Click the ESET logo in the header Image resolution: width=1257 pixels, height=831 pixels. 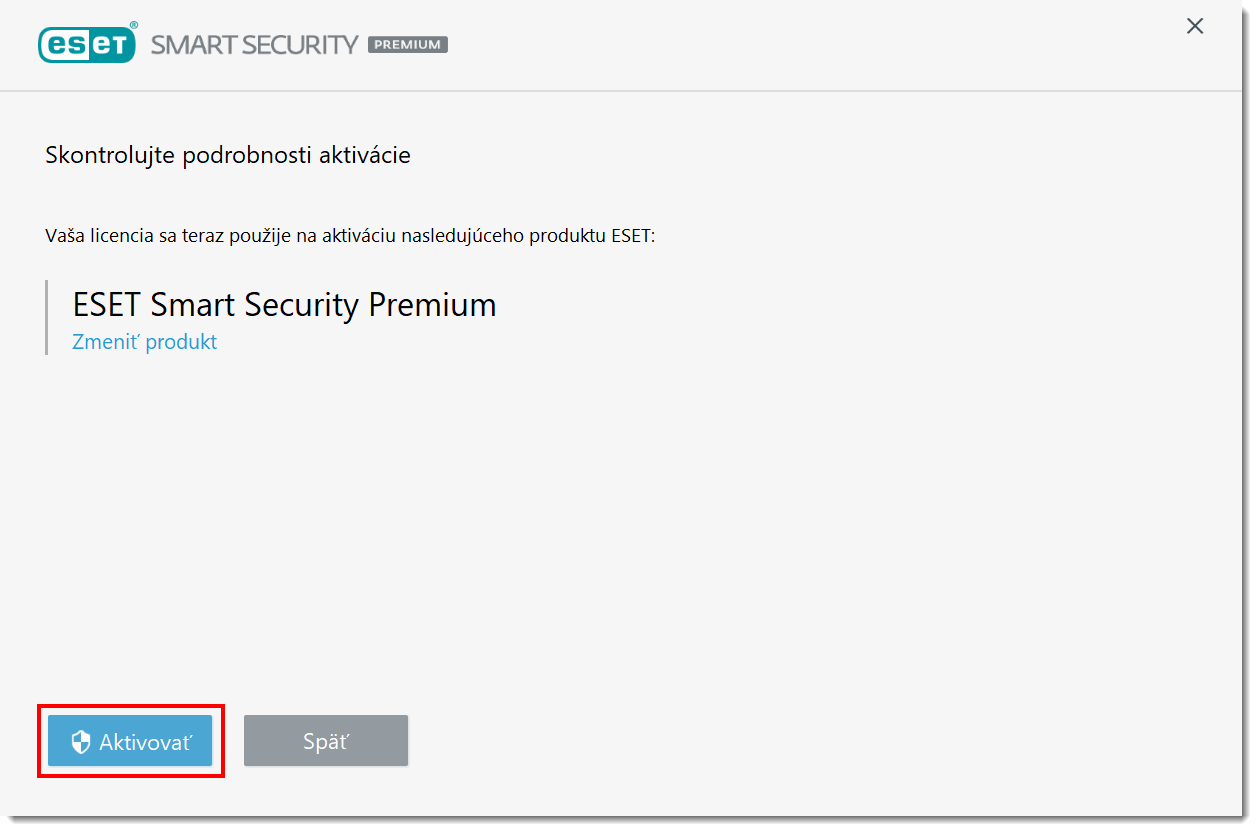[x=86, y=44]
